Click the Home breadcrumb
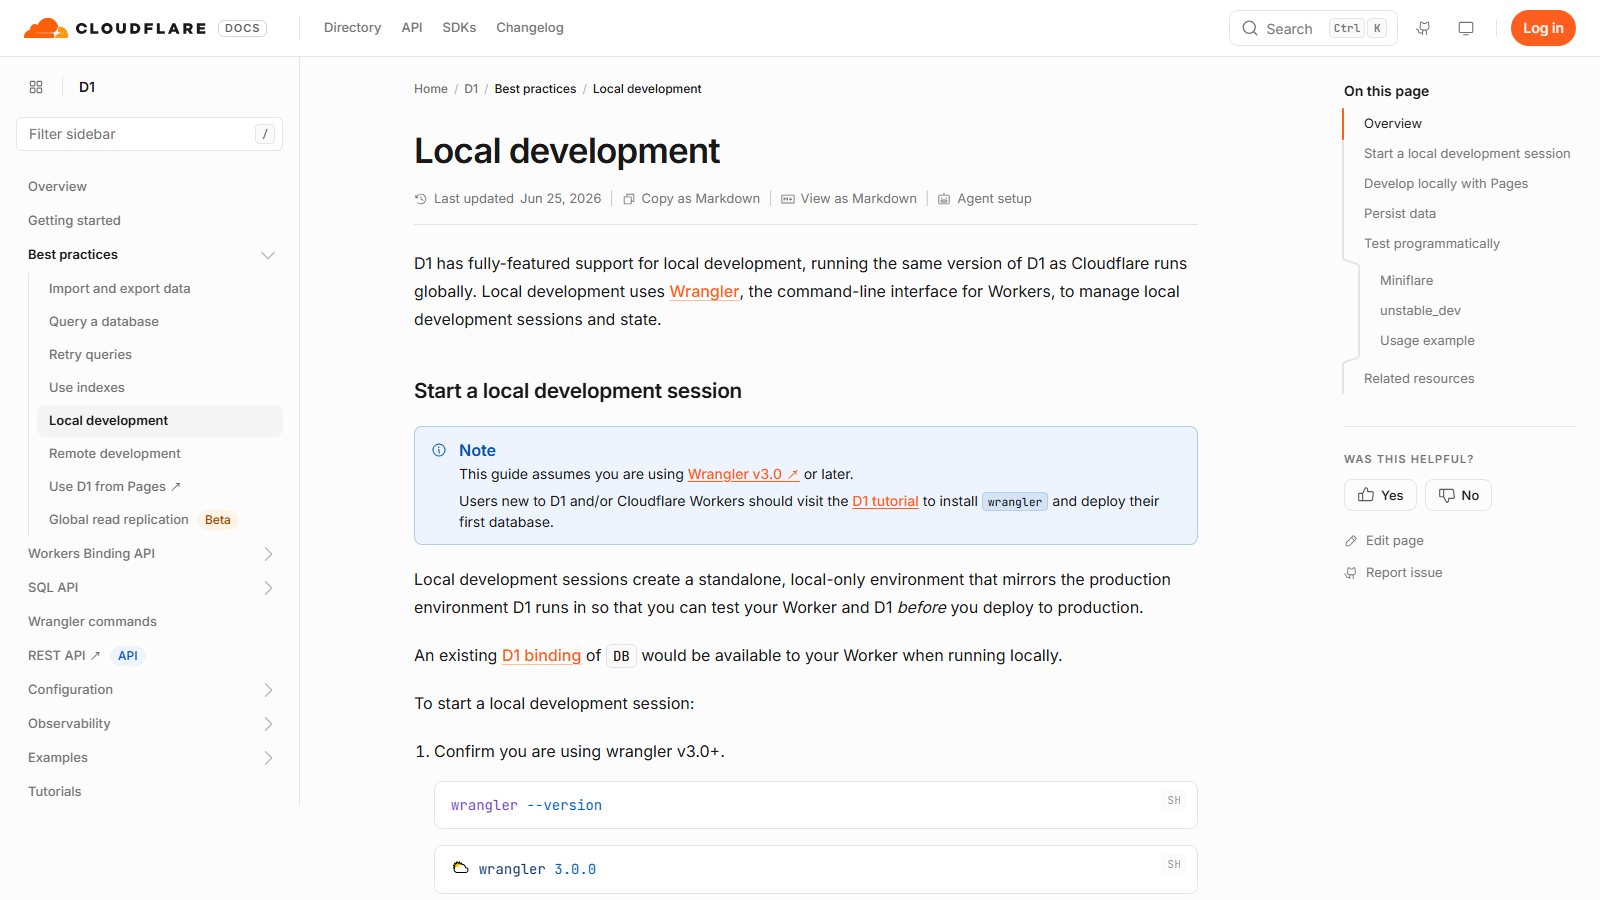Viewport: 1600px width, 900px height. click(x=431, y=89)
